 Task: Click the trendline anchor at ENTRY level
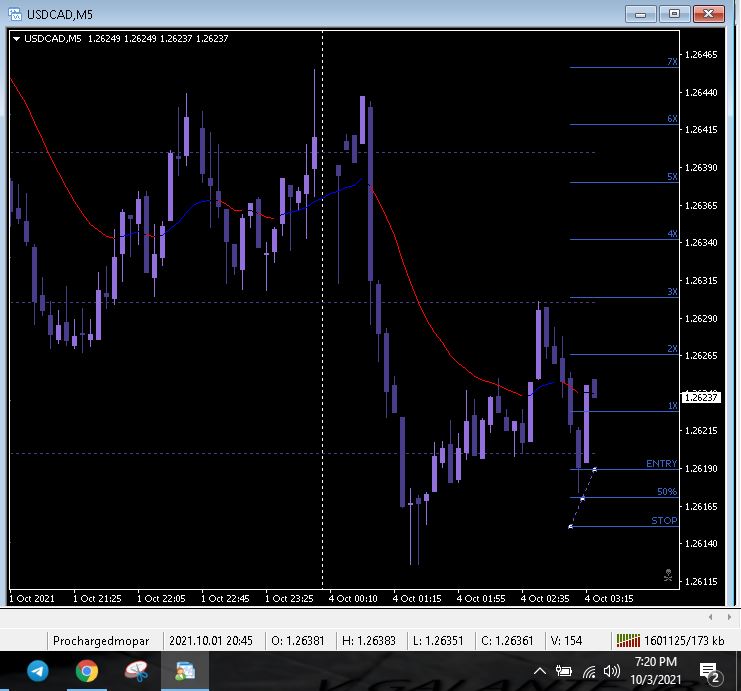click(595, 469)
